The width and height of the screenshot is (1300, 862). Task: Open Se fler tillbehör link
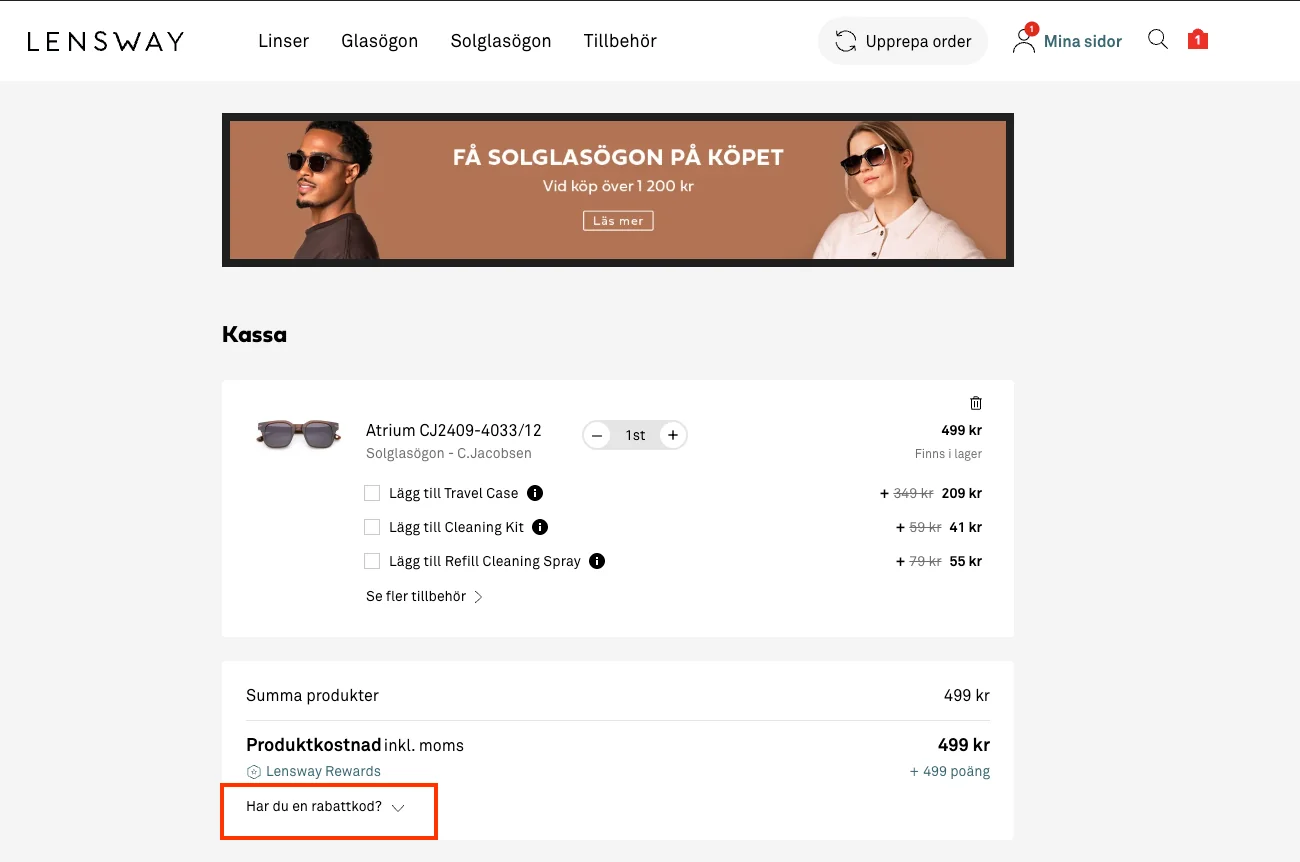coord(425,596)
